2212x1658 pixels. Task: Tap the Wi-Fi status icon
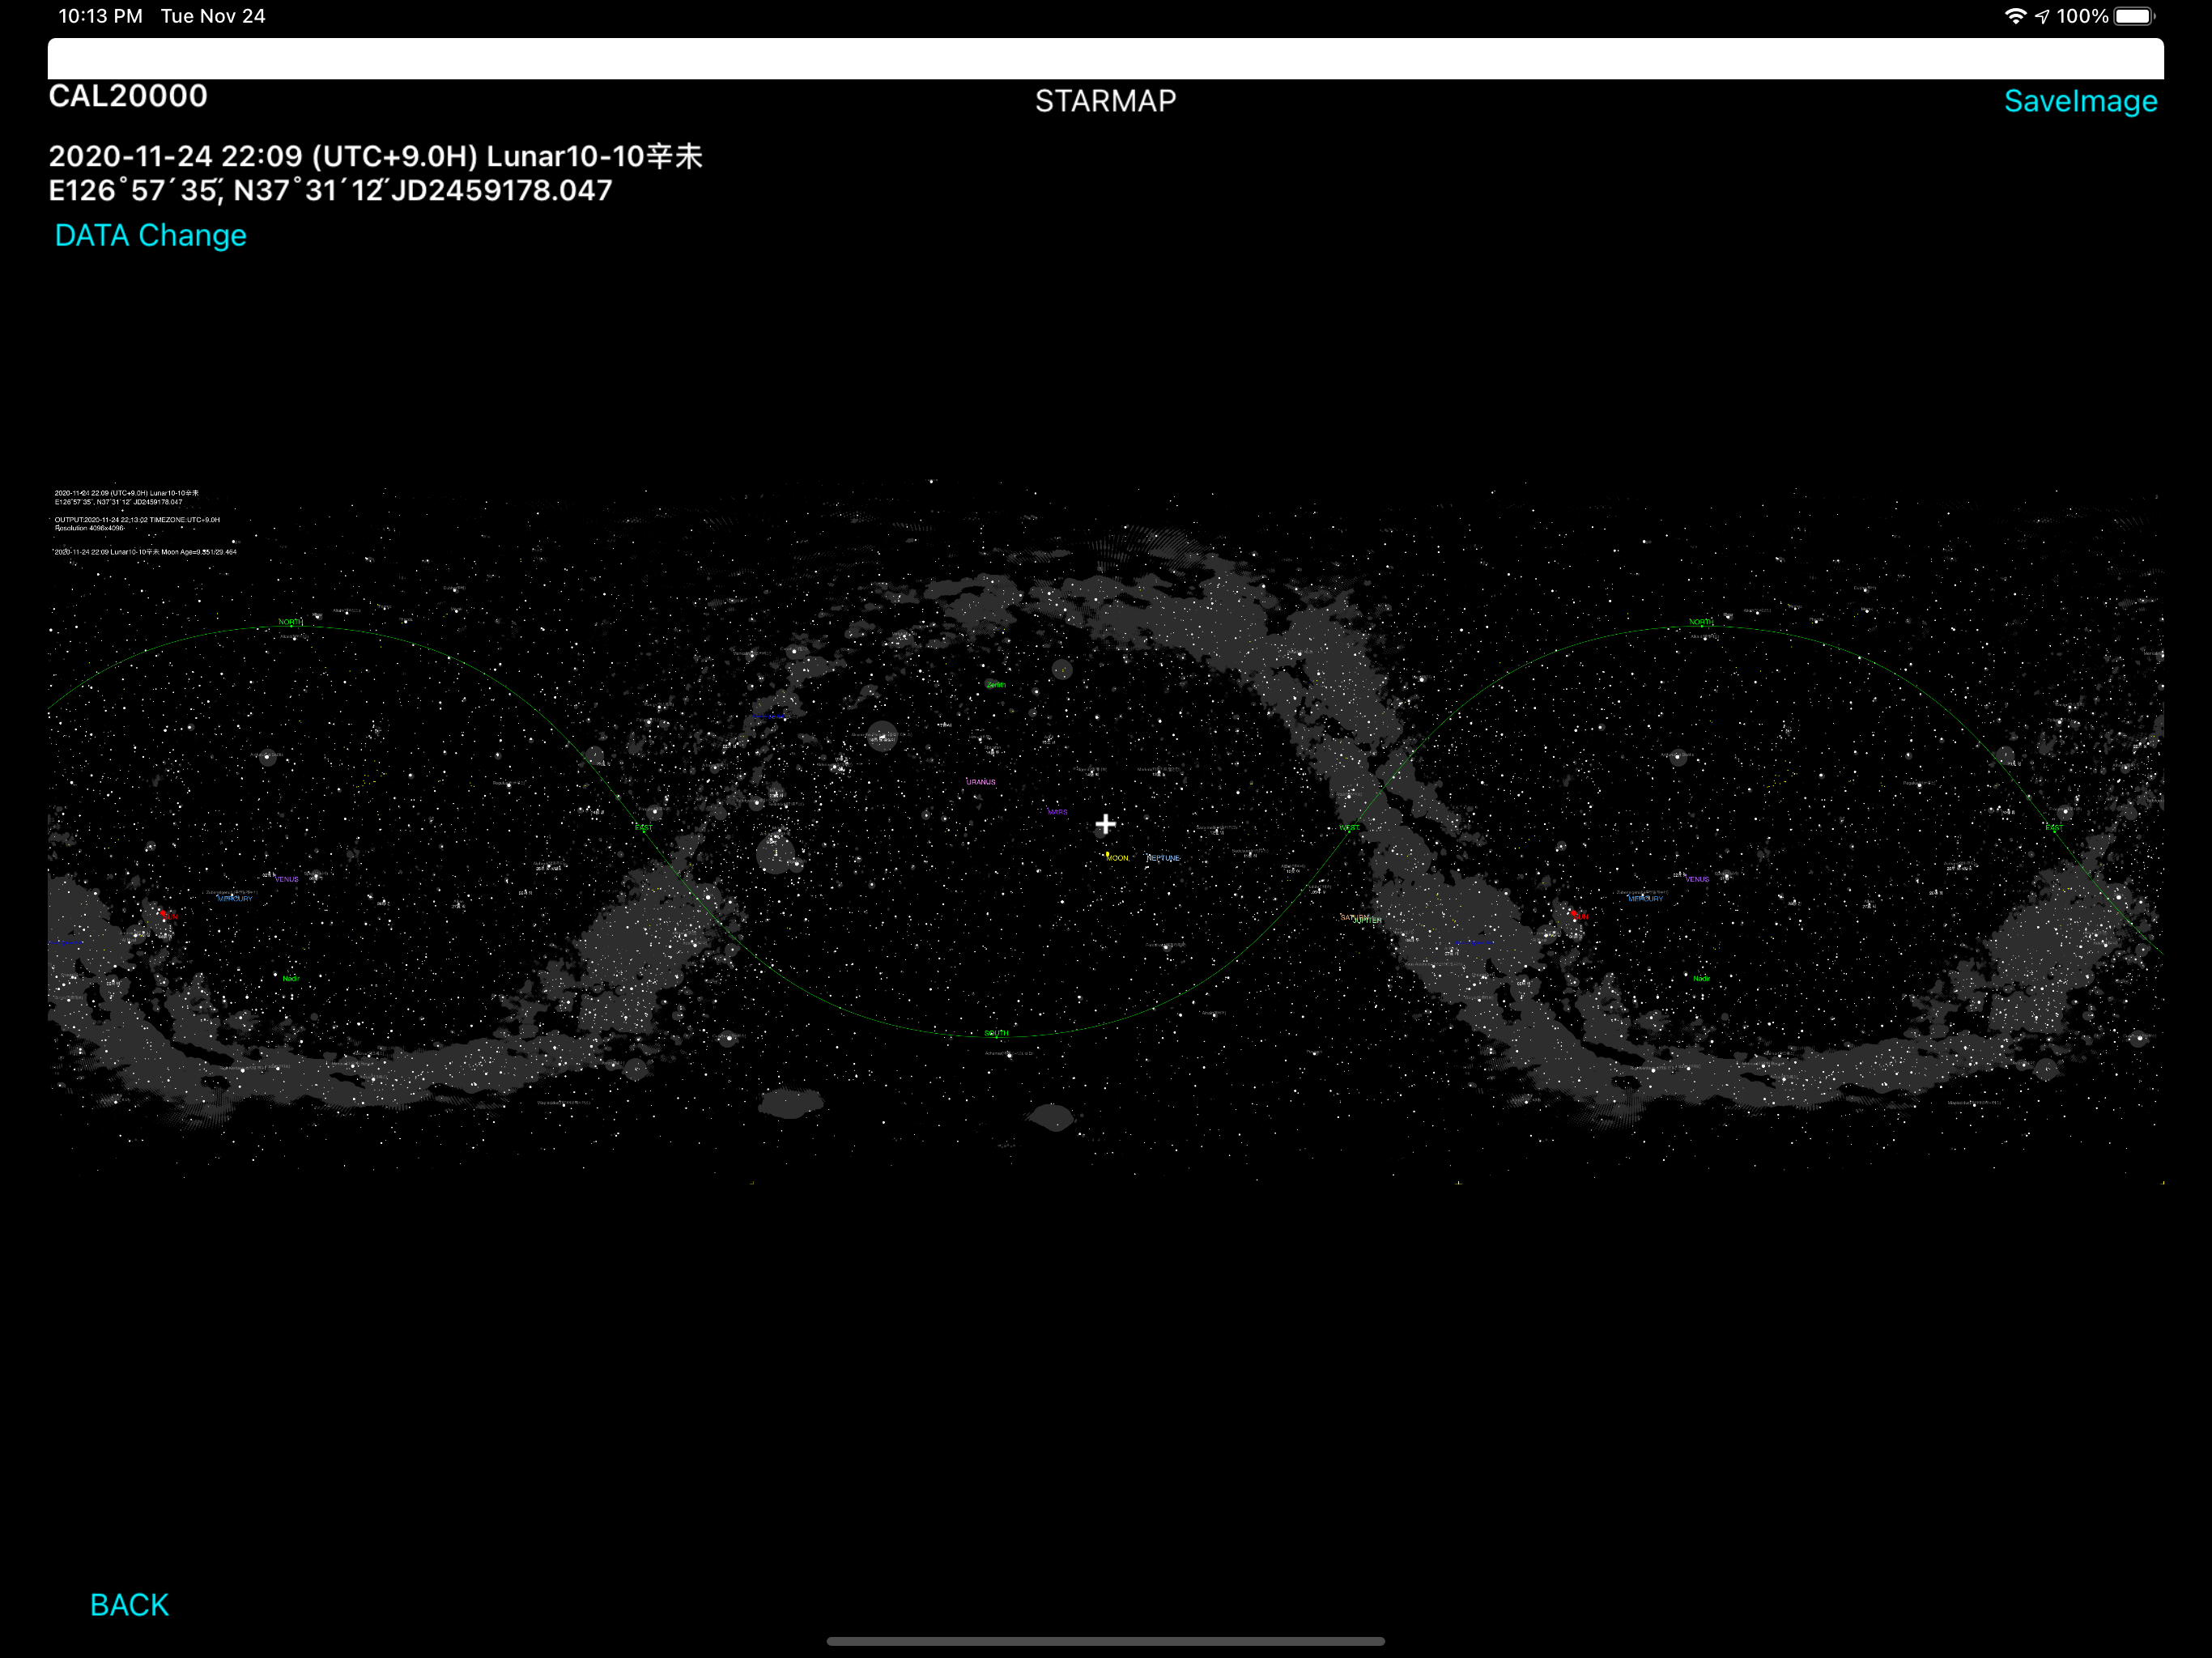[x=2015, y=16]
